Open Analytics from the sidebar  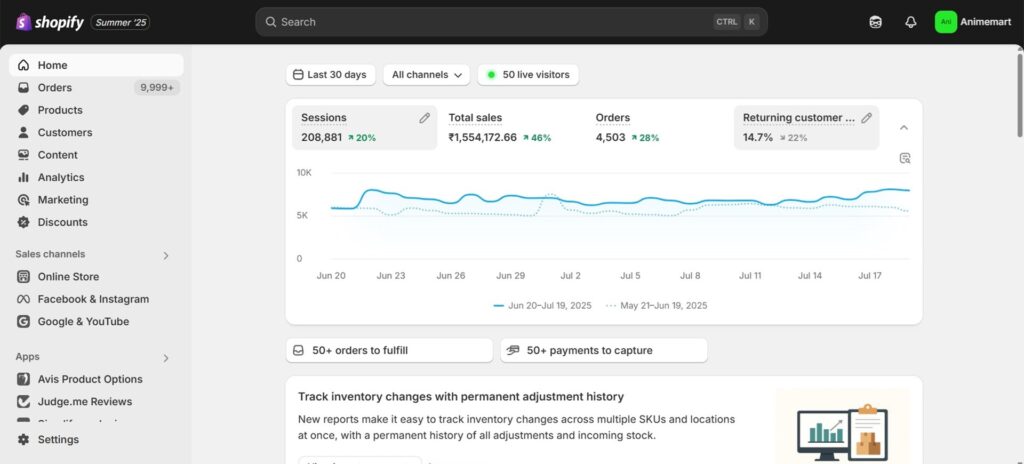(x=61, y=177)
